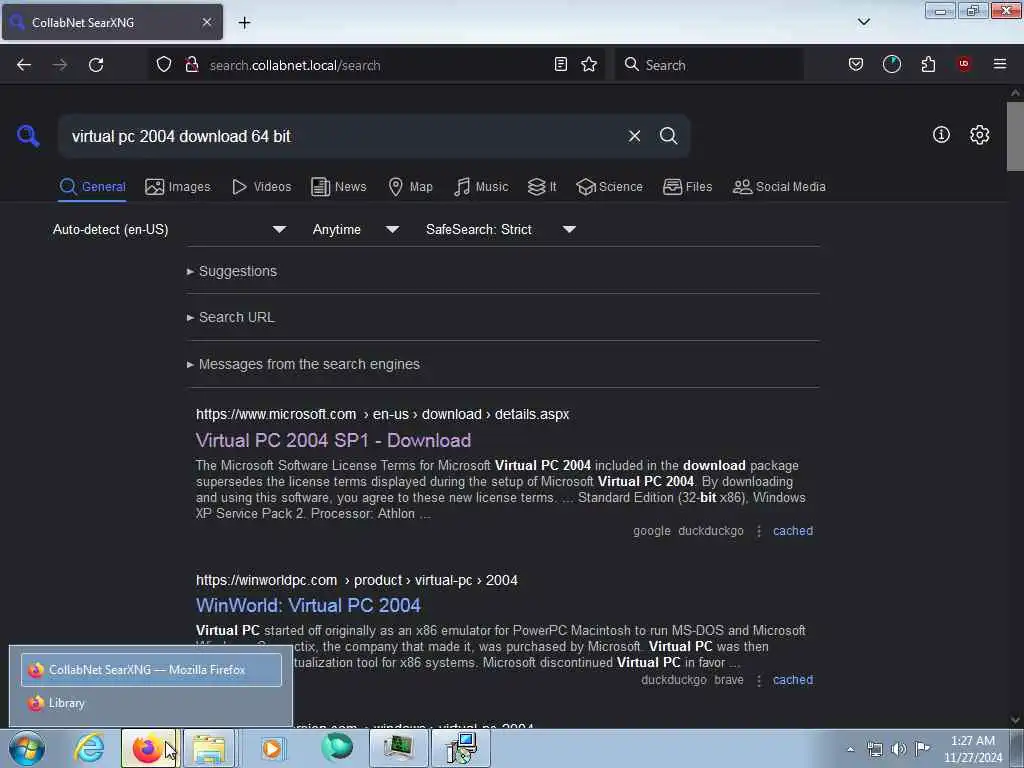Screen dimensions: 1024x768
Task: Click the green round taskbar app icon
Action: (337, 748)
